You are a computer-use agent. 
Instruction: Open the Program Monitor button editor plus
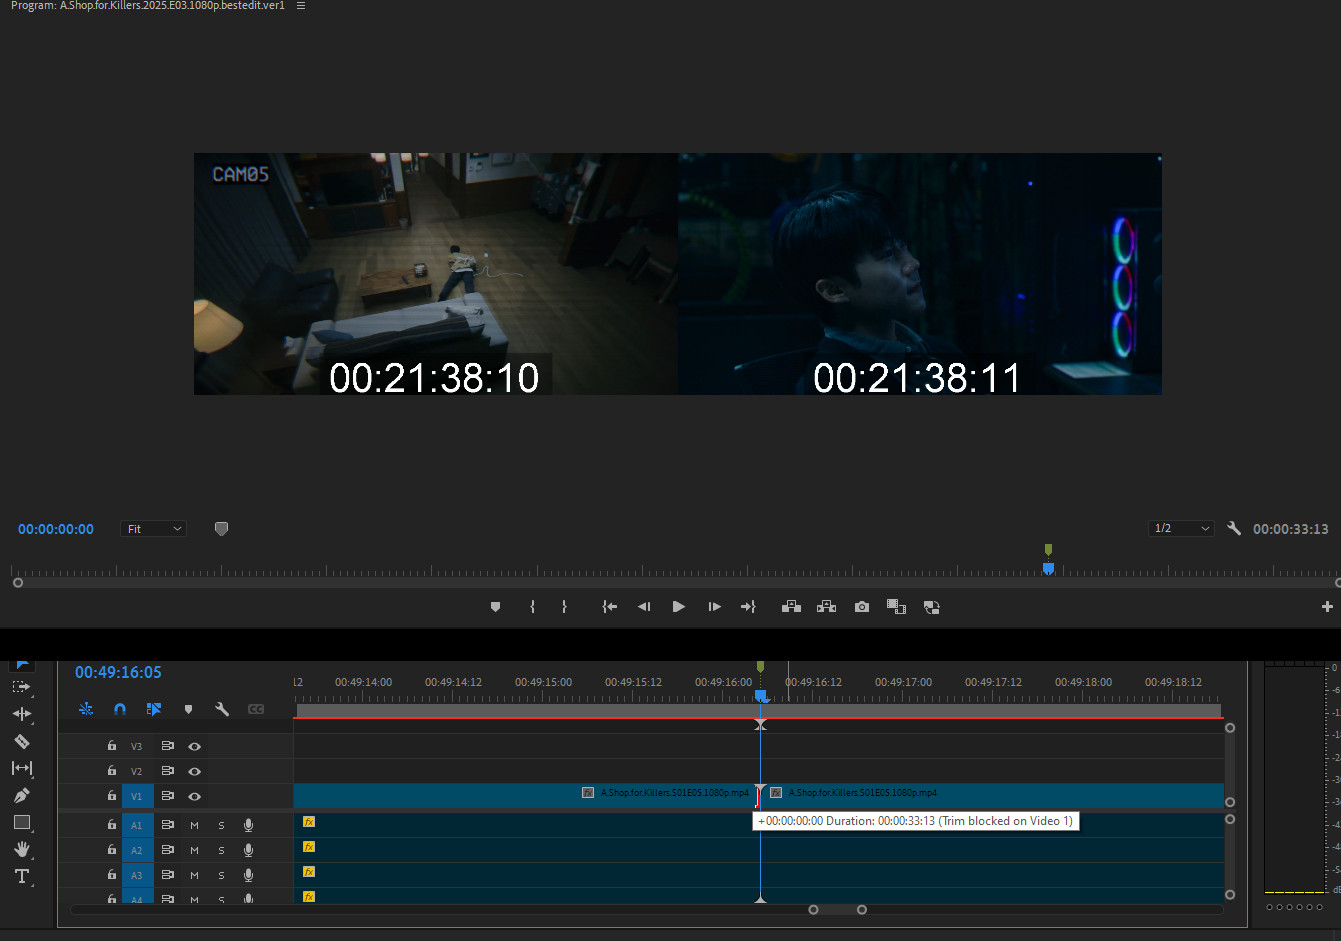[x=1327, y=607]
